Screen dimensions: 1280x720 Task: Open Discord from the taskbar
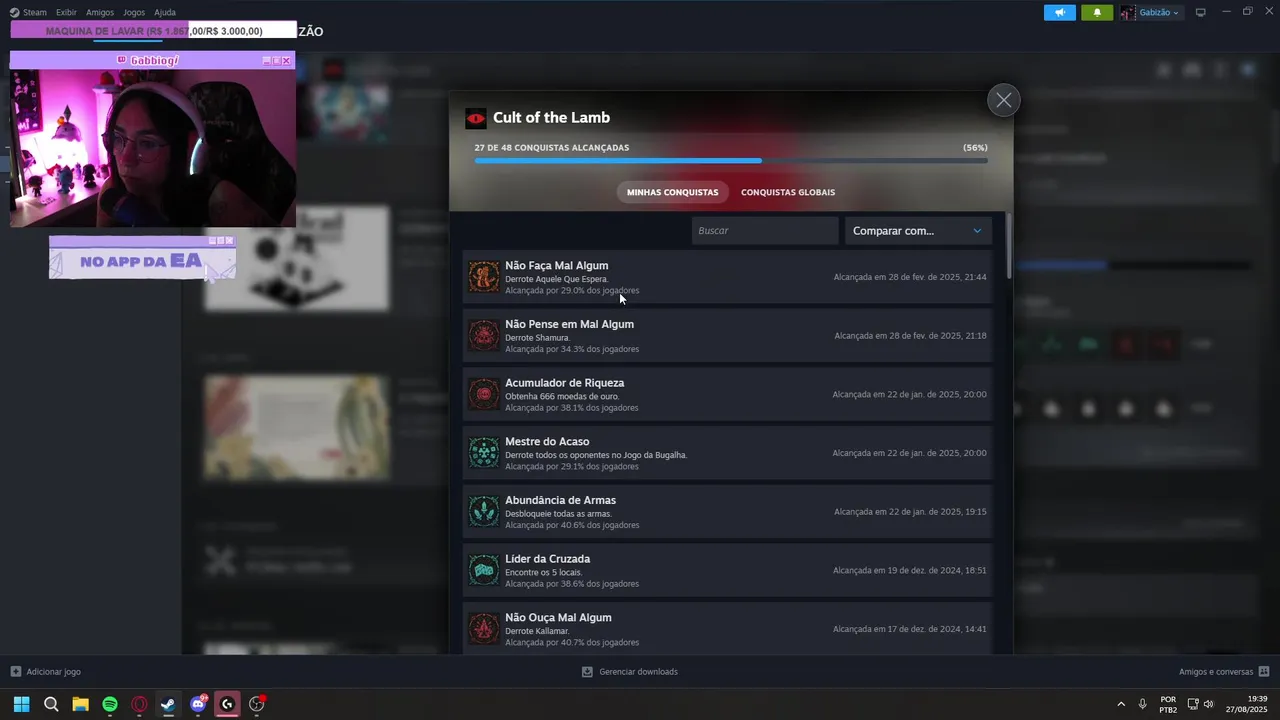pos(198,704)
